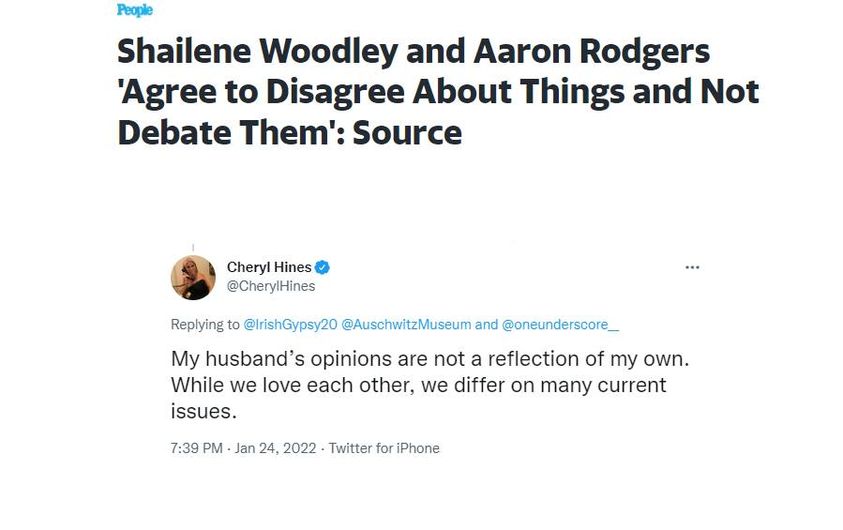The height and width of the screenshot is (530, 843).
Task: Click the Twitter for iPhone source label
Action: [x=384, y=448]
